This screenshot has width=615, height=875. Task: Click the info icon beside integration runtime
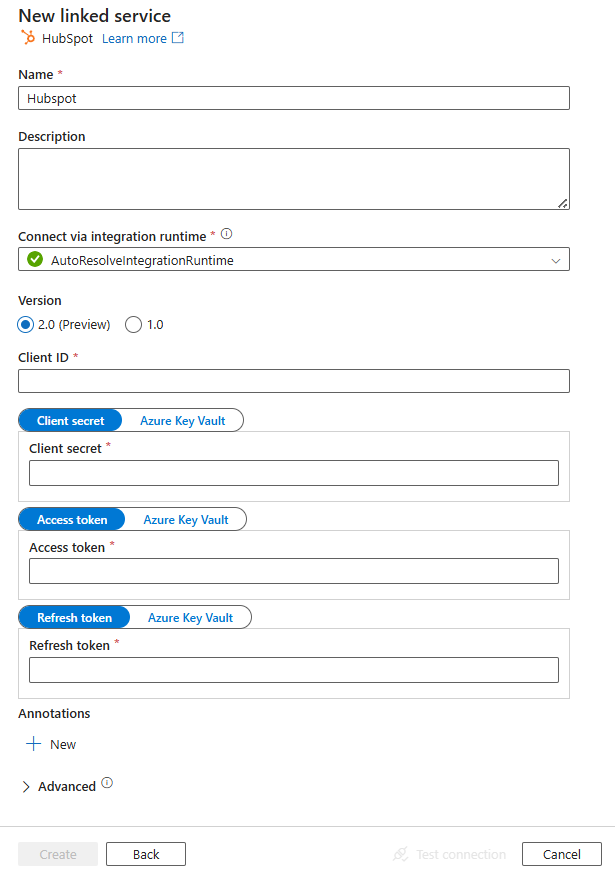227,234
